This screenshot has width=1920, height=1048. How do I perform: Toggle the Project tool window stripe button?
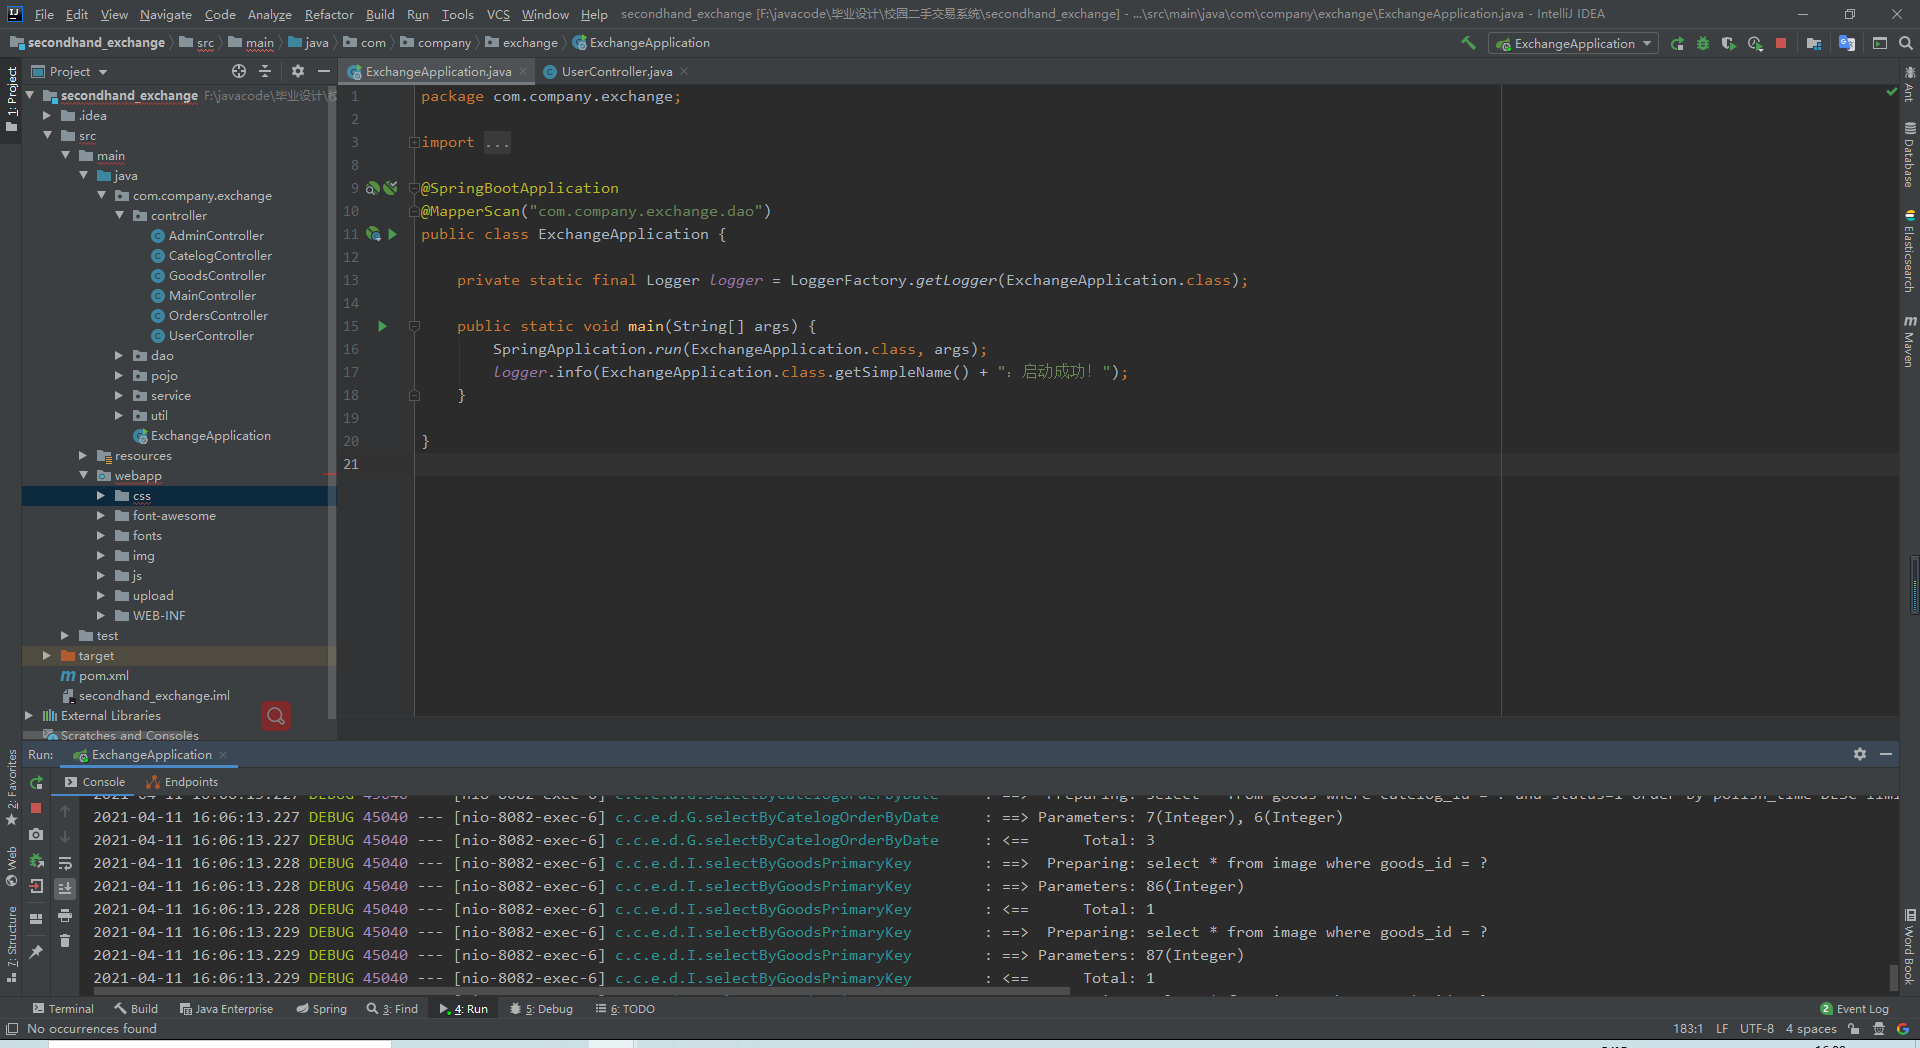coord(11,99)
